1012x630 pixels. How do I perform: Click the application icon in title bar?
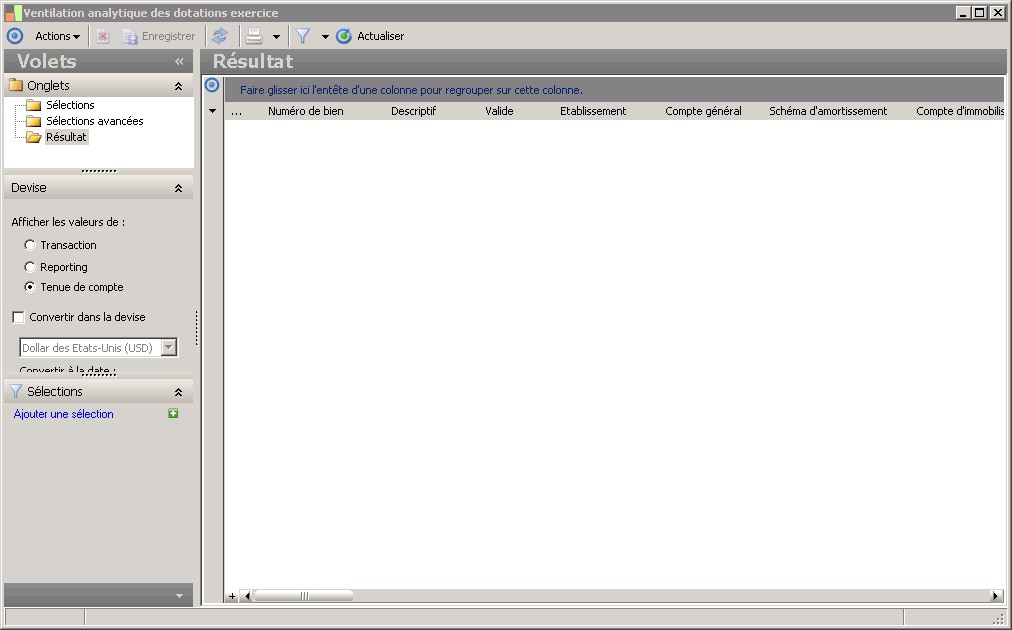[13, 12]
